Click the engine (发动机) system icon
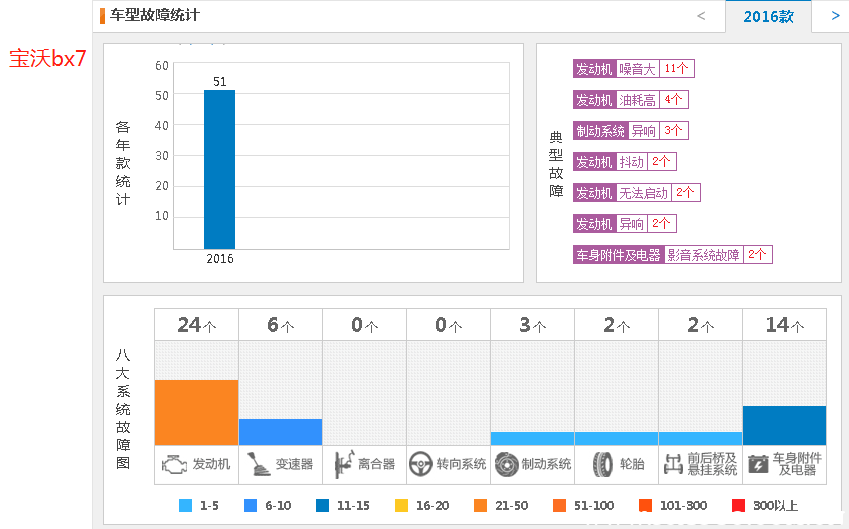Viewport: 849px width, 529px height. (175, 464)
